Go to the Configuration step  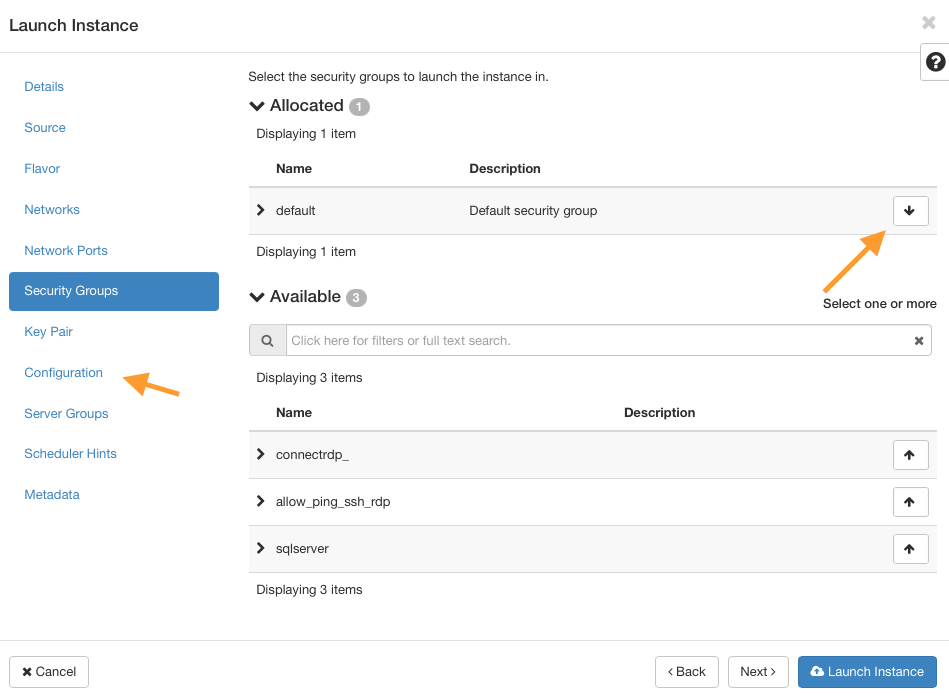(63, 373)
